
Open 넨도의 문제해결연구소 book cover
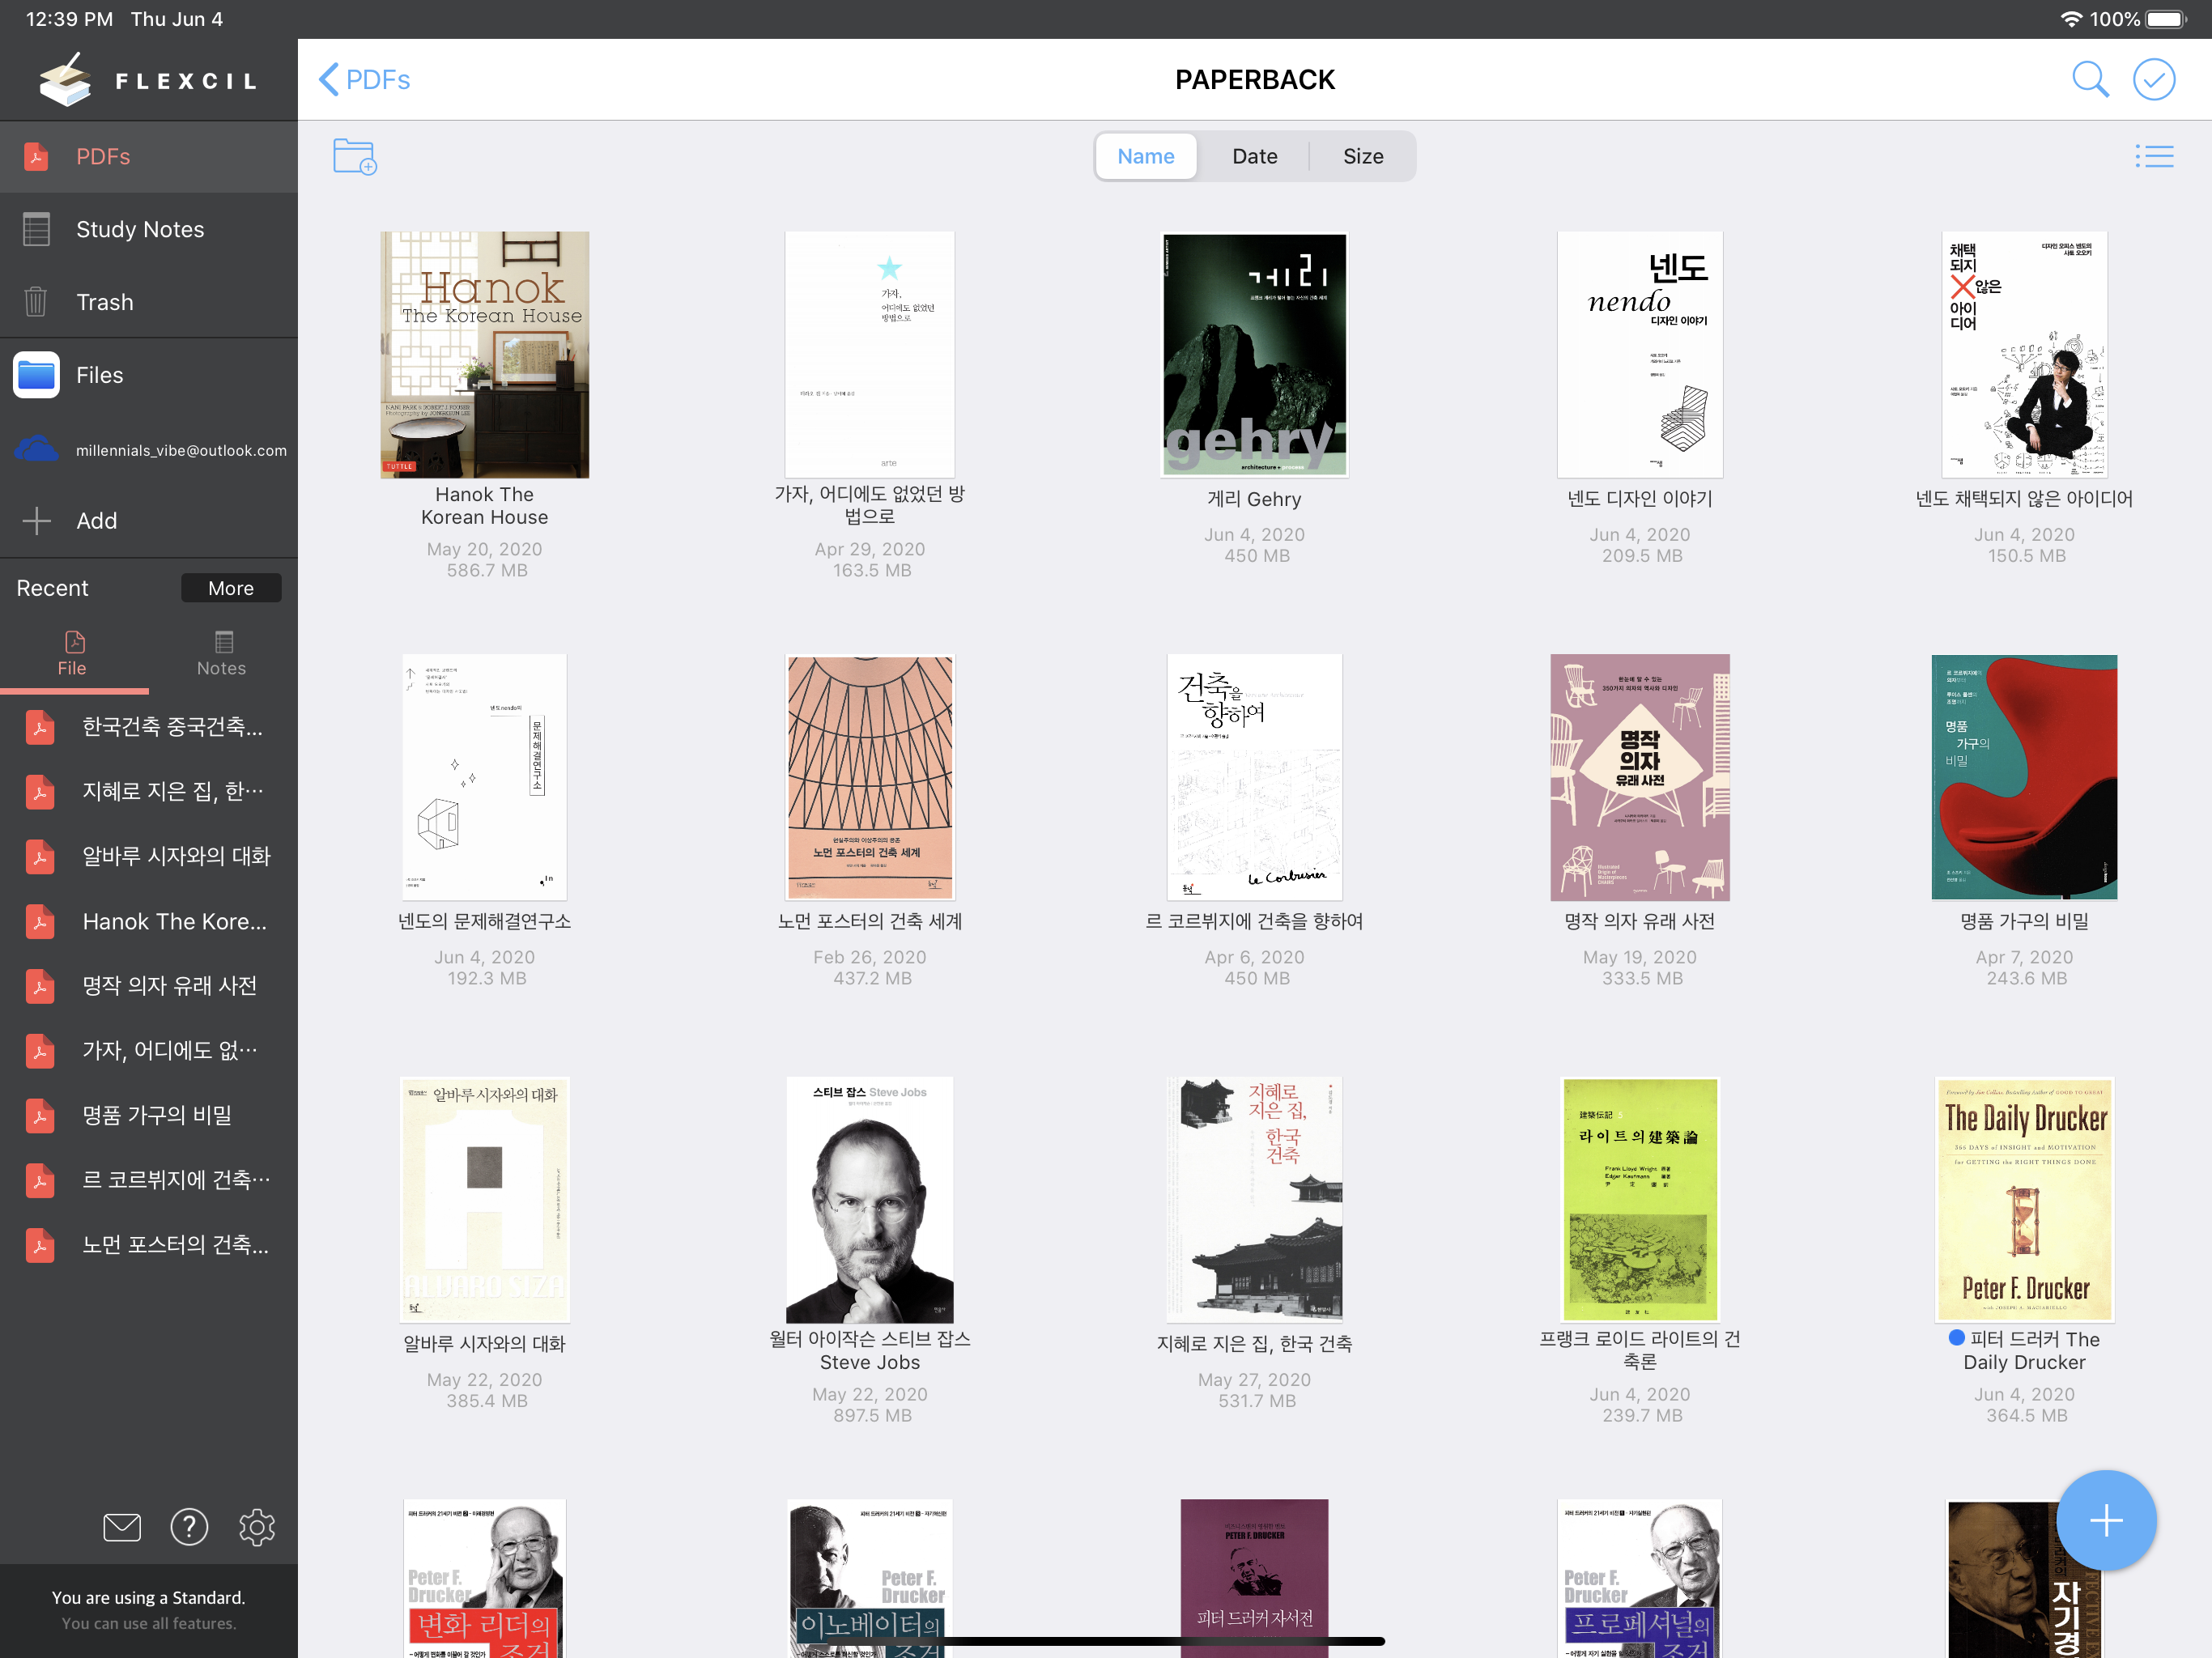point(484,777)
